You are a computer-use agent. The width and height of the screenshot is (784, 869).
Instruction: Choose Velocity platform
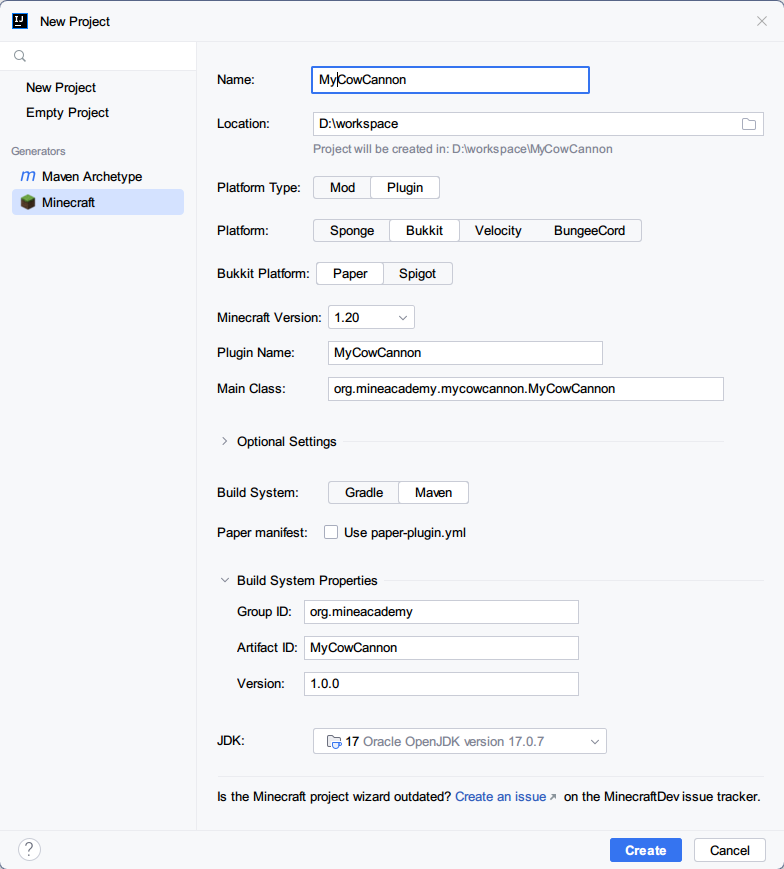pos(498,231)
